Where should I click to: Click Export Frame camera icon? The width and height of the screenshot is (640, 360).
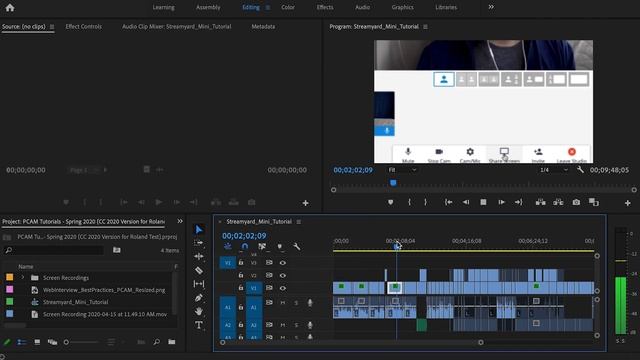[x=576, y=202]
